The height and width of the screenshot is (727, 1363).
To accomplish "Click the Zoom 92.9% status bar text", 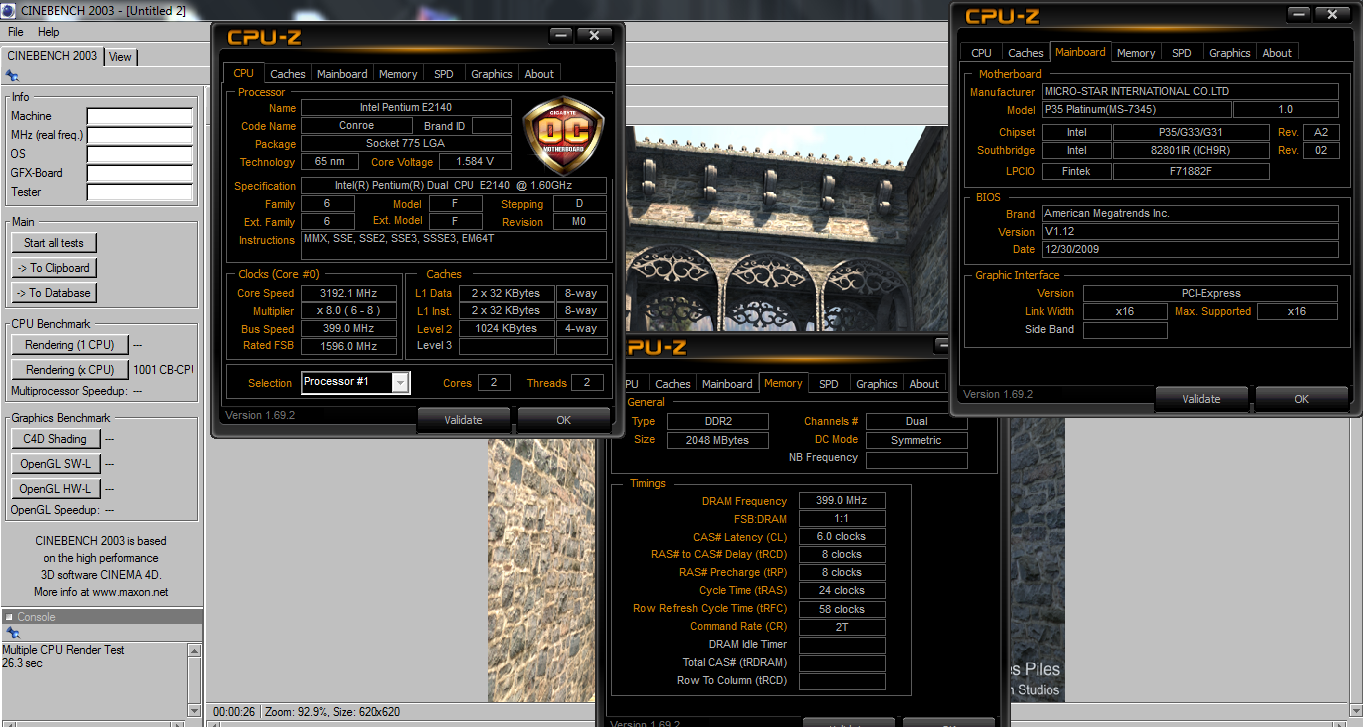I will pos(332,712).
